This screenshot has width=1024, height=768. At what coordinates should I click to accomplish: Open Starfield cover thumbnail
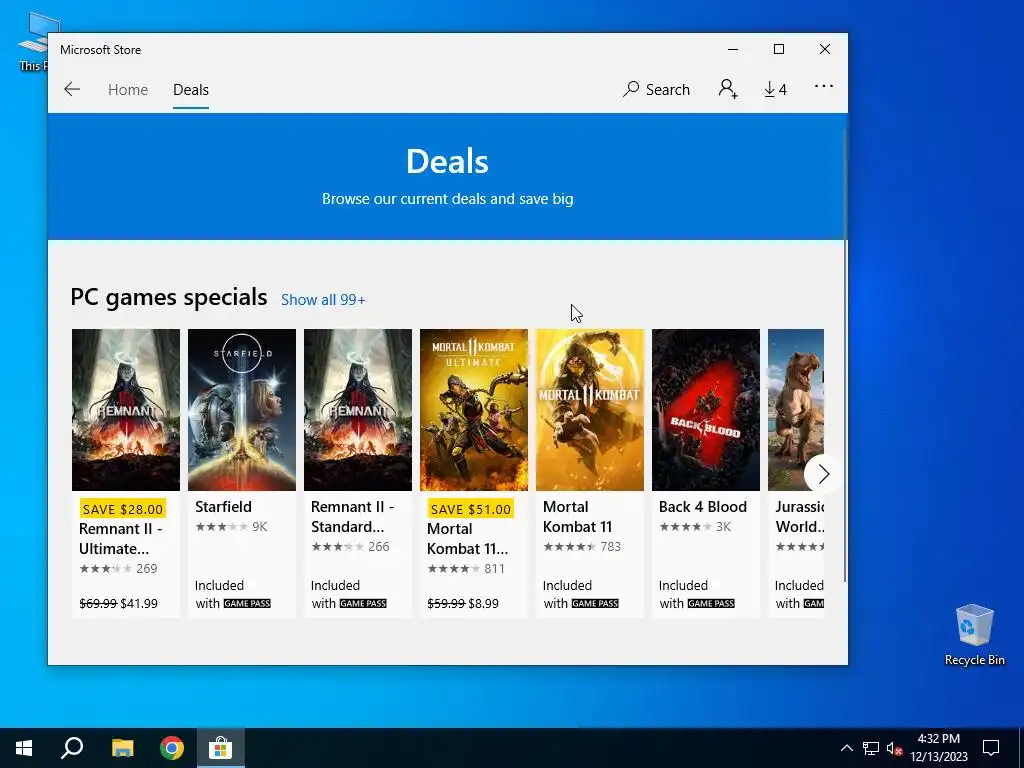(x=242, y=409)
